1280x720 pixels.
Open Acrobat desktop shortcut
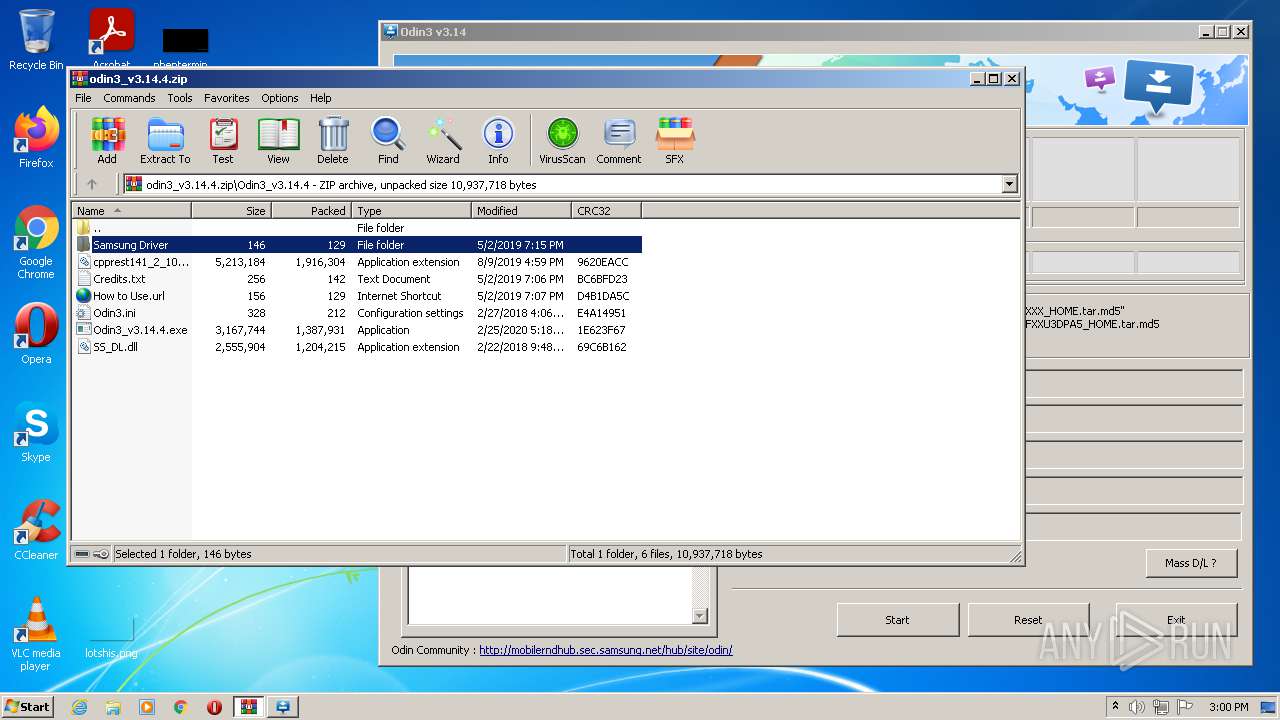click(x=112, y=40)
